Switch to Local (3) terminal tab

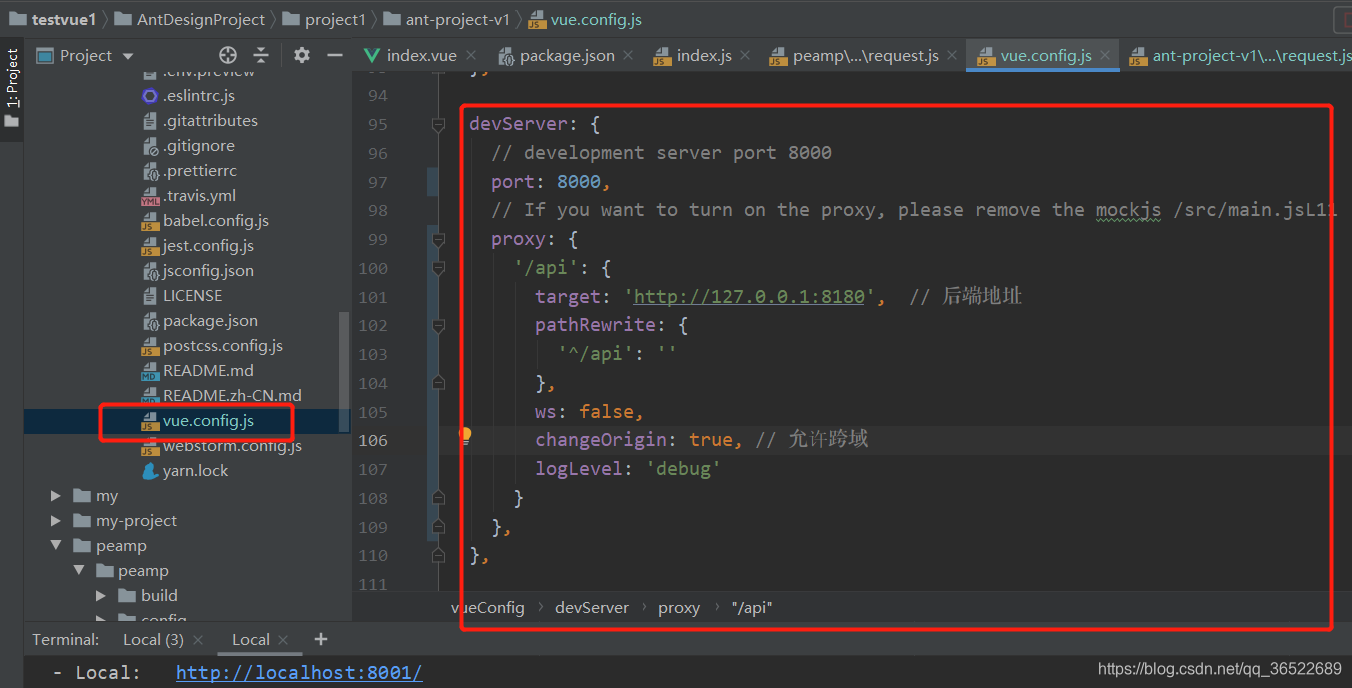[153, 640]
